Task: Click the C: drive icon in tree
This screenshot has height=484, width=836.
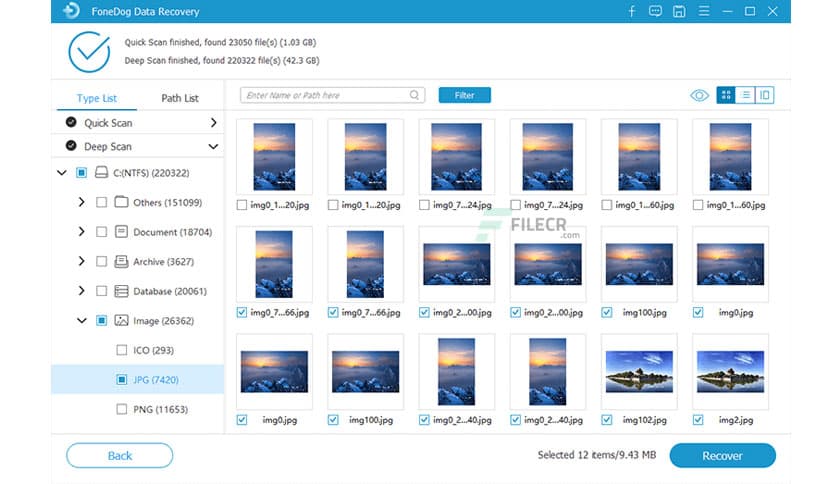Action: pos(101,172)
